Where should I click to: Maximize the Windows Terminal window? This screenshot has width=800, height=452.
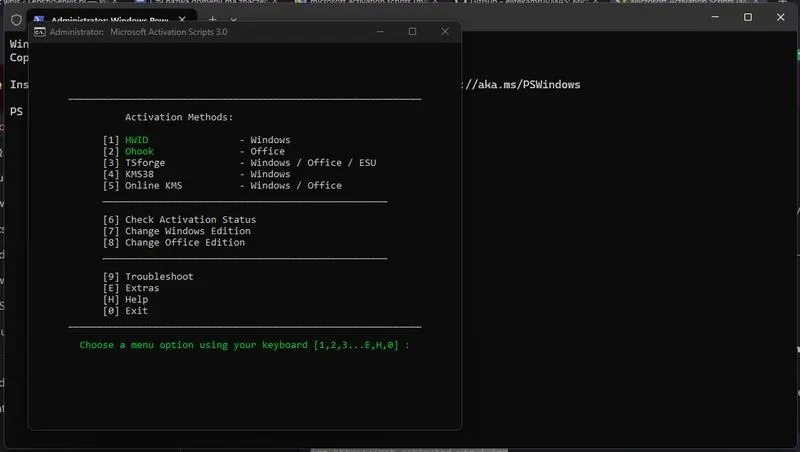[748, 17]
